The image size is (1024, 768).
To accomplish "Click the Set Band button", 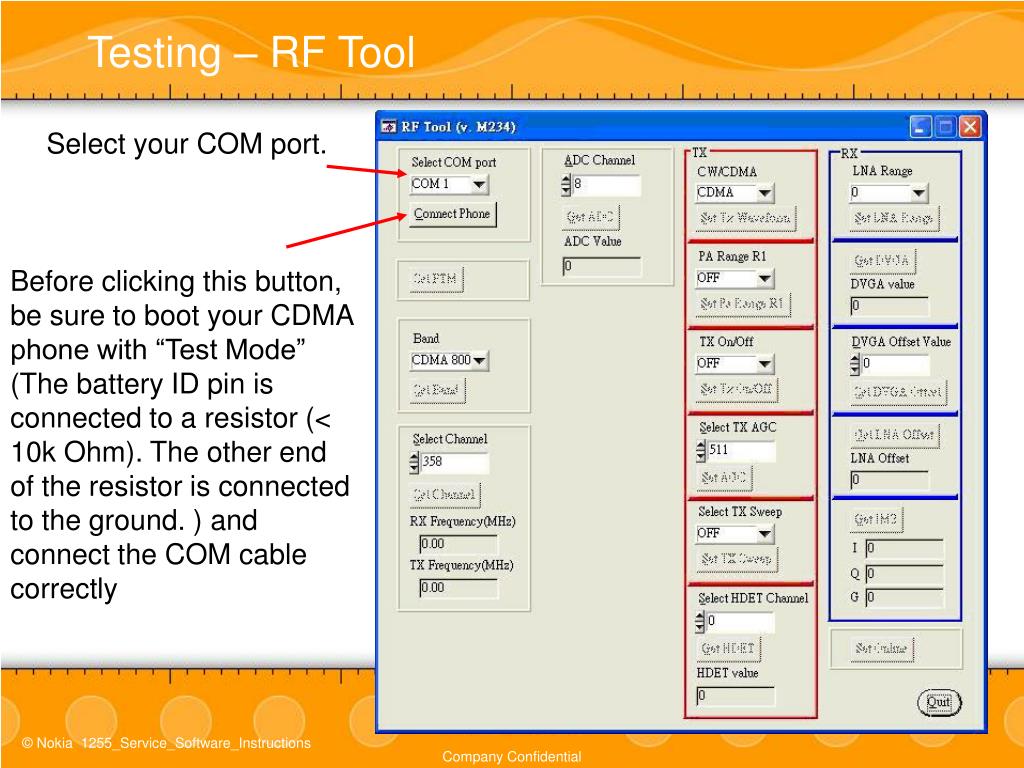I will click(437, 390).
